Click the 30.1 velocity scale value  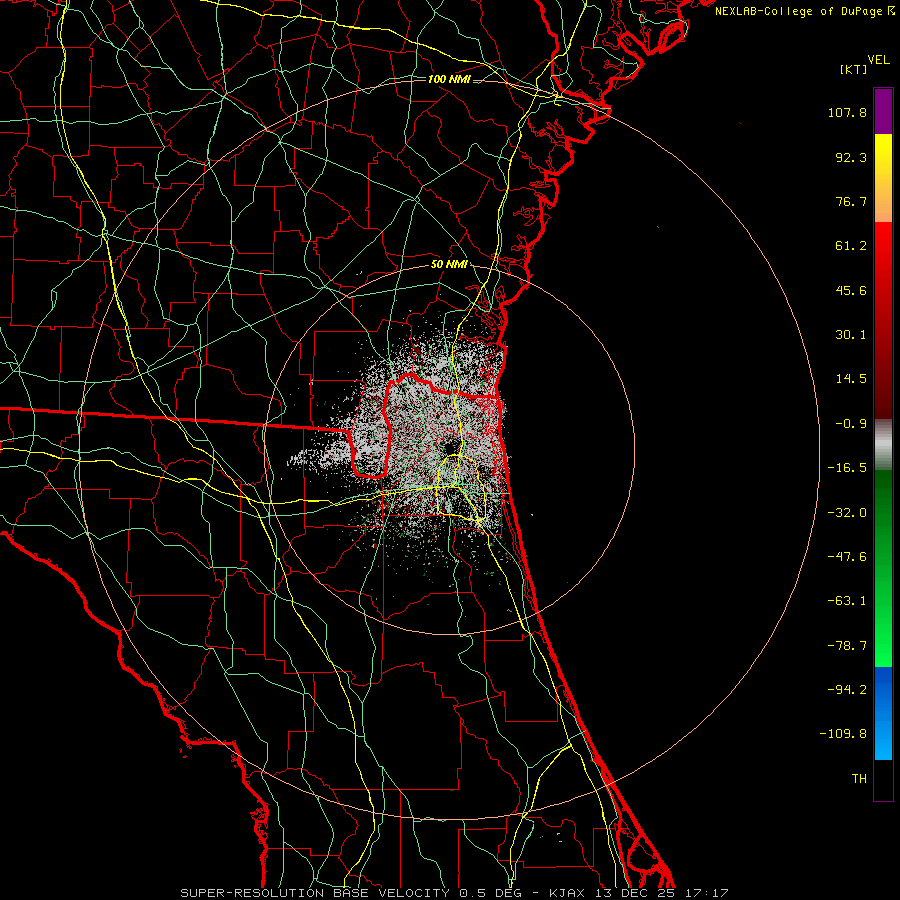click(x=851, y=335)
